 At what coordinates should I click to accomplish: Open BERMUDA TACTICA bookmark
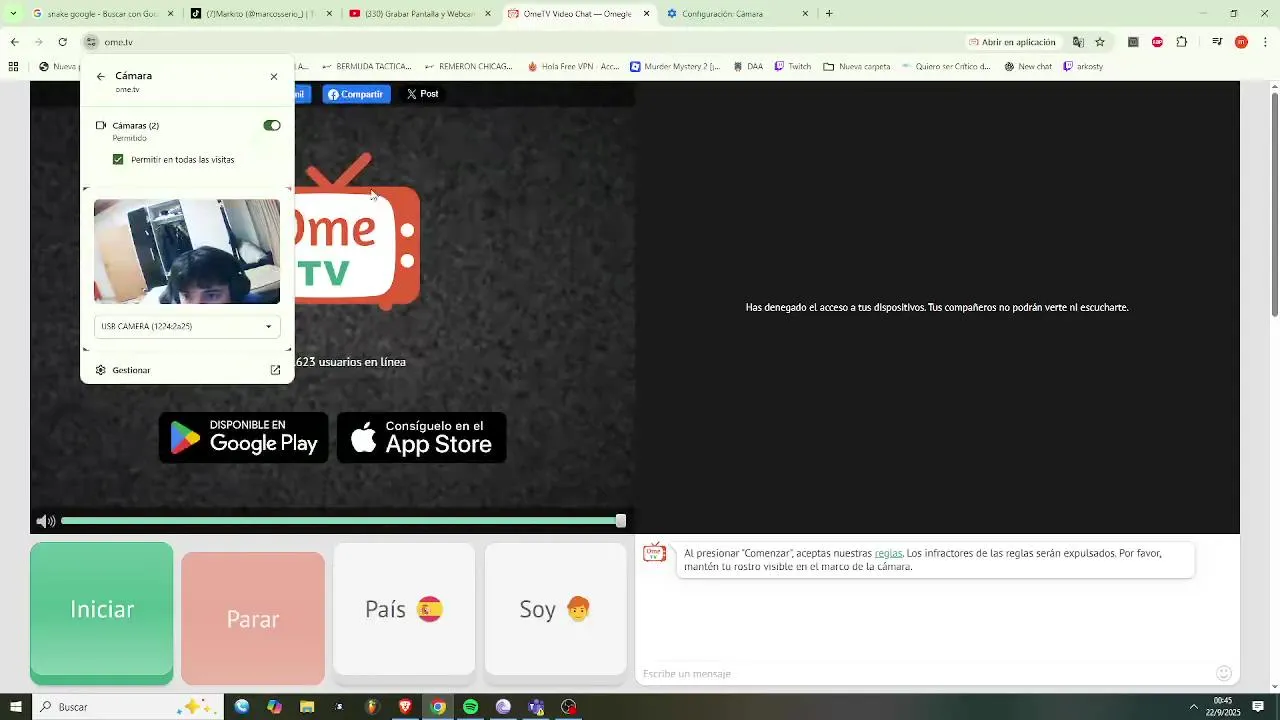pos(366,67)
